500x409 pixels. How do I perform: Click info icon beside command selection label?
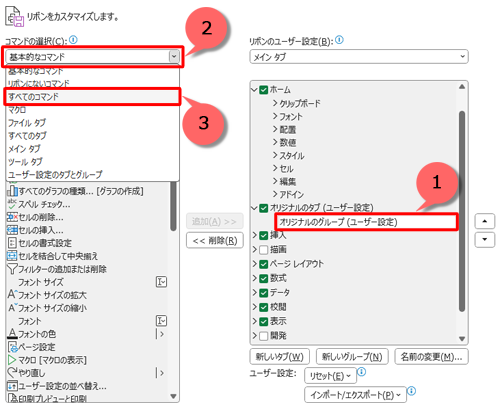pos(73,40)
